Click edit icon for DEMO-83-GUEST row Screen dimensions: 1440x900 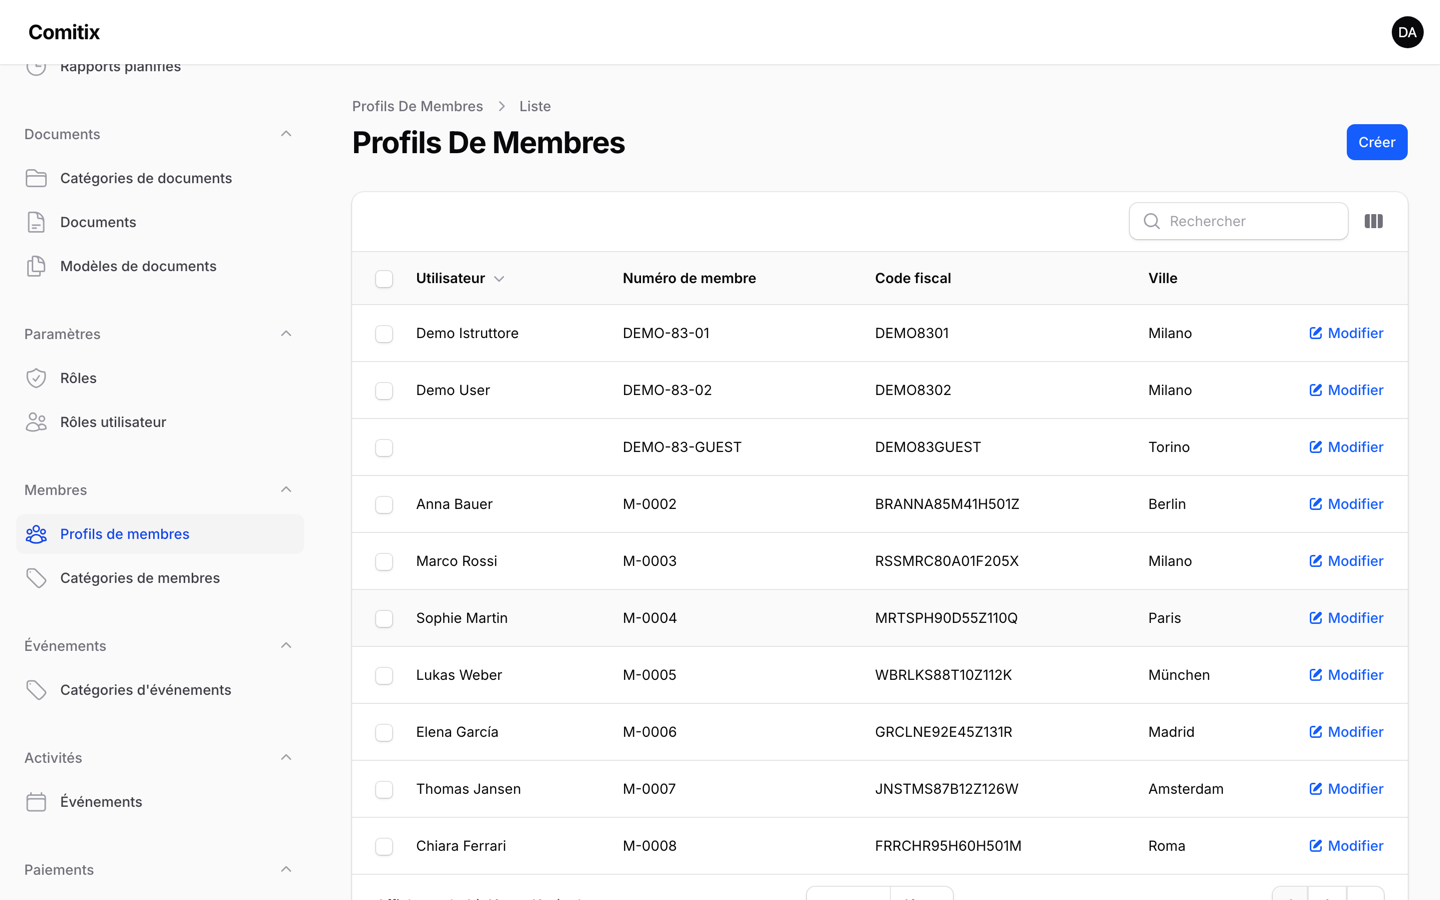(x=1316, y=447)
